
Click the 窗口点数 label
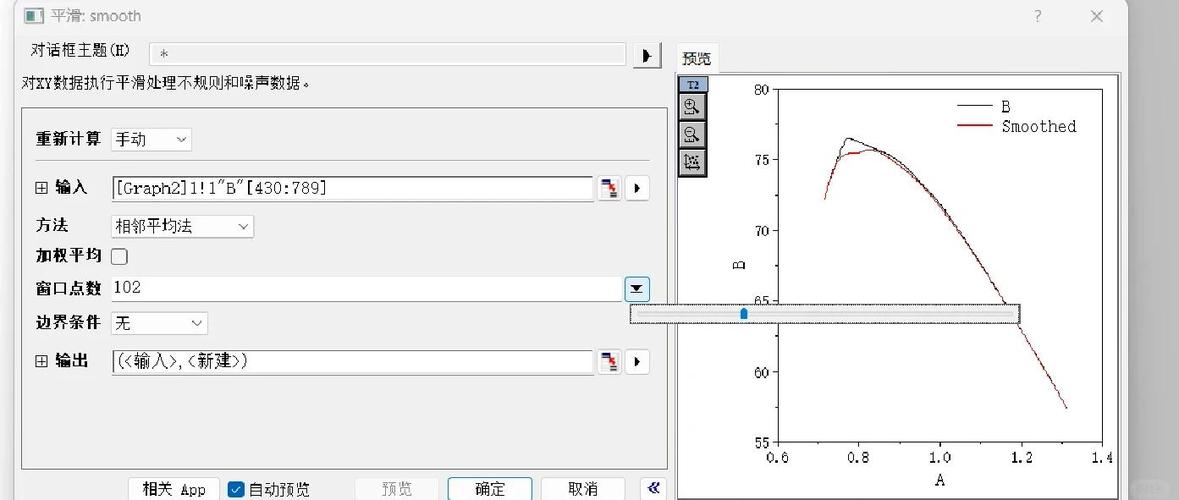tap(68, 289)
